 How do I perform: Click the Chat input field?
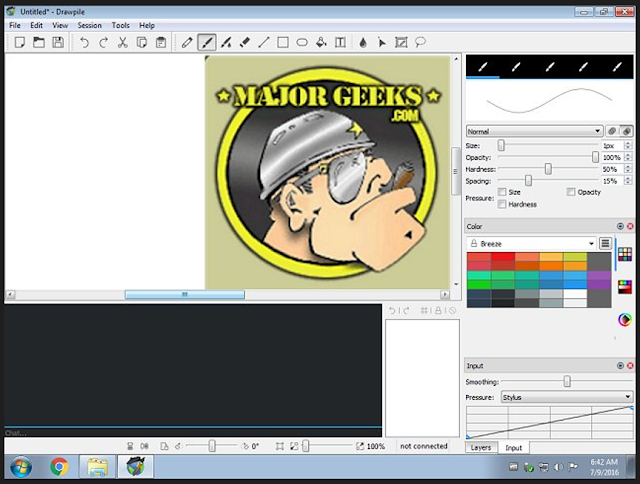click(x=193, y=433)
